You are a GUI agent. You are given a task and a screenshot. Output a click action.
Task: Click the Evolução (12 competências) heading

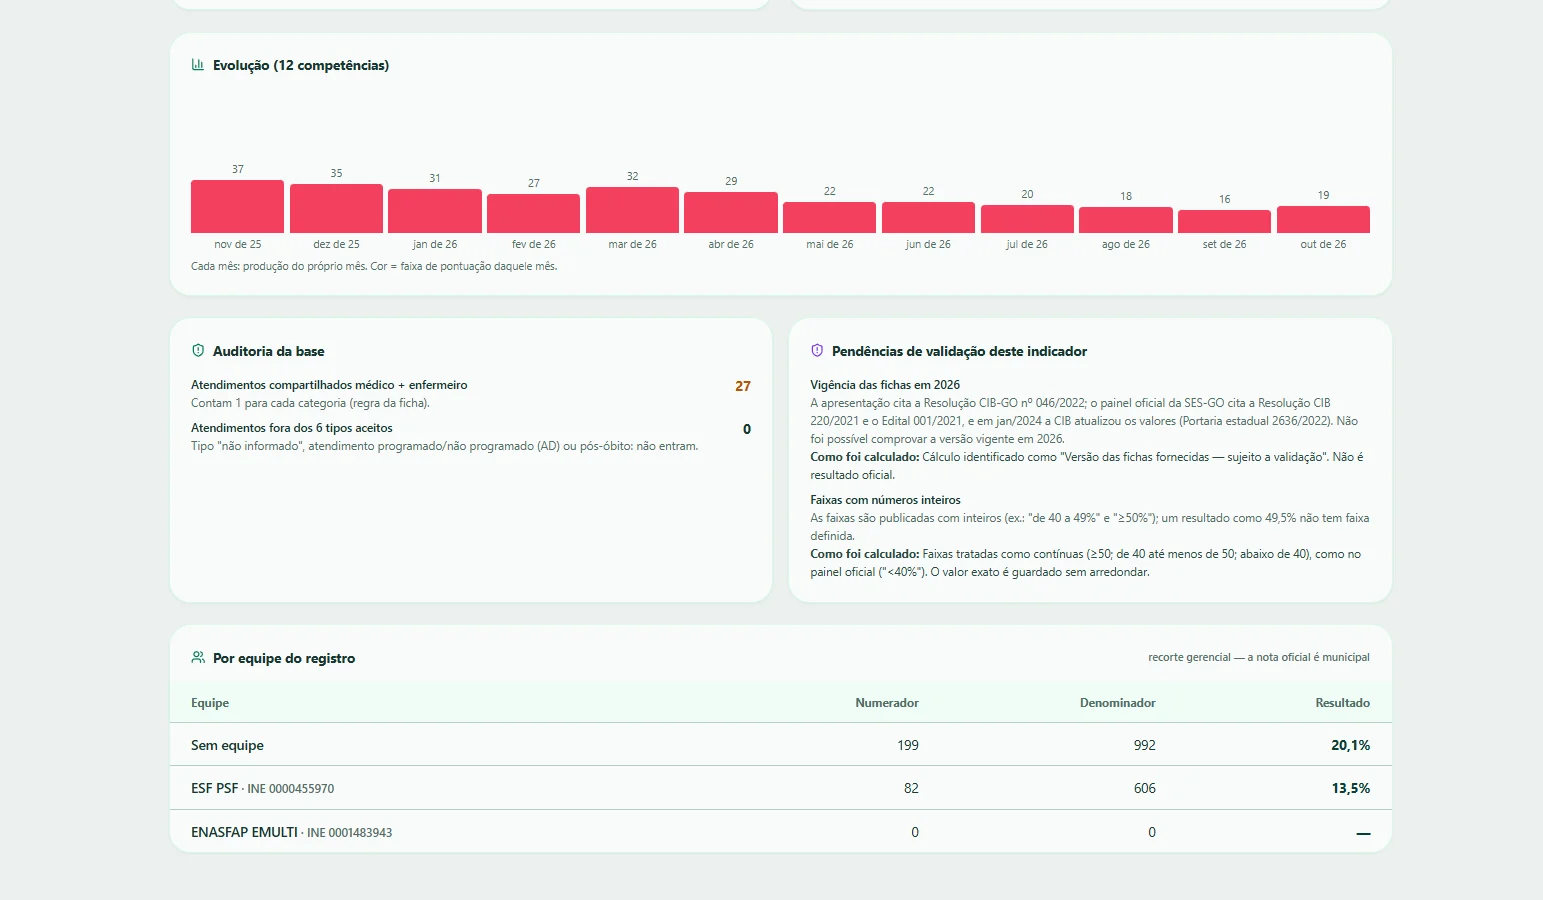point(301,65)
